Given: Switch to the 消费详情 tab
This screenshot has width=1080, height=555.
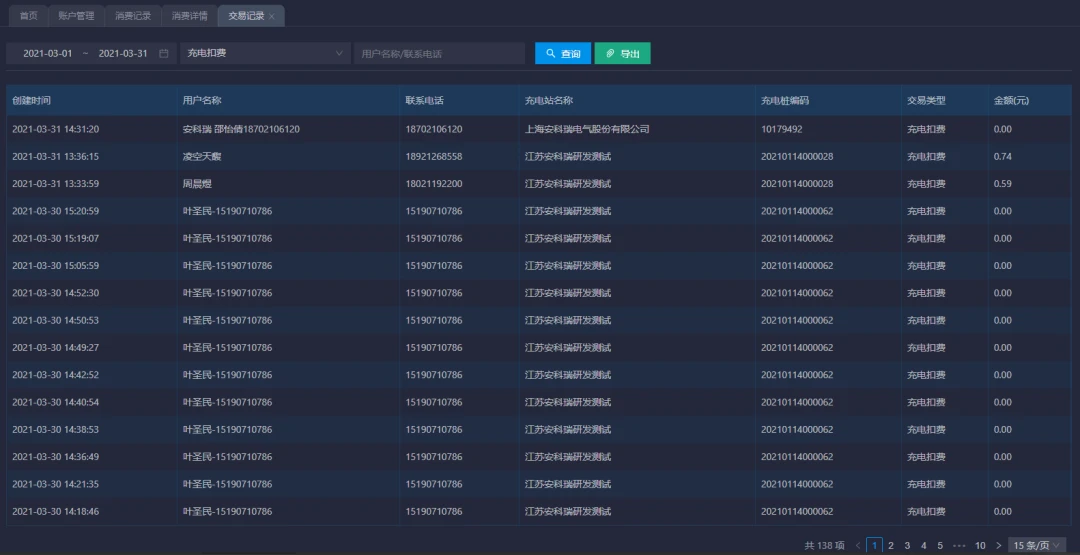Looking at the screenshot, I should point(189,16).
